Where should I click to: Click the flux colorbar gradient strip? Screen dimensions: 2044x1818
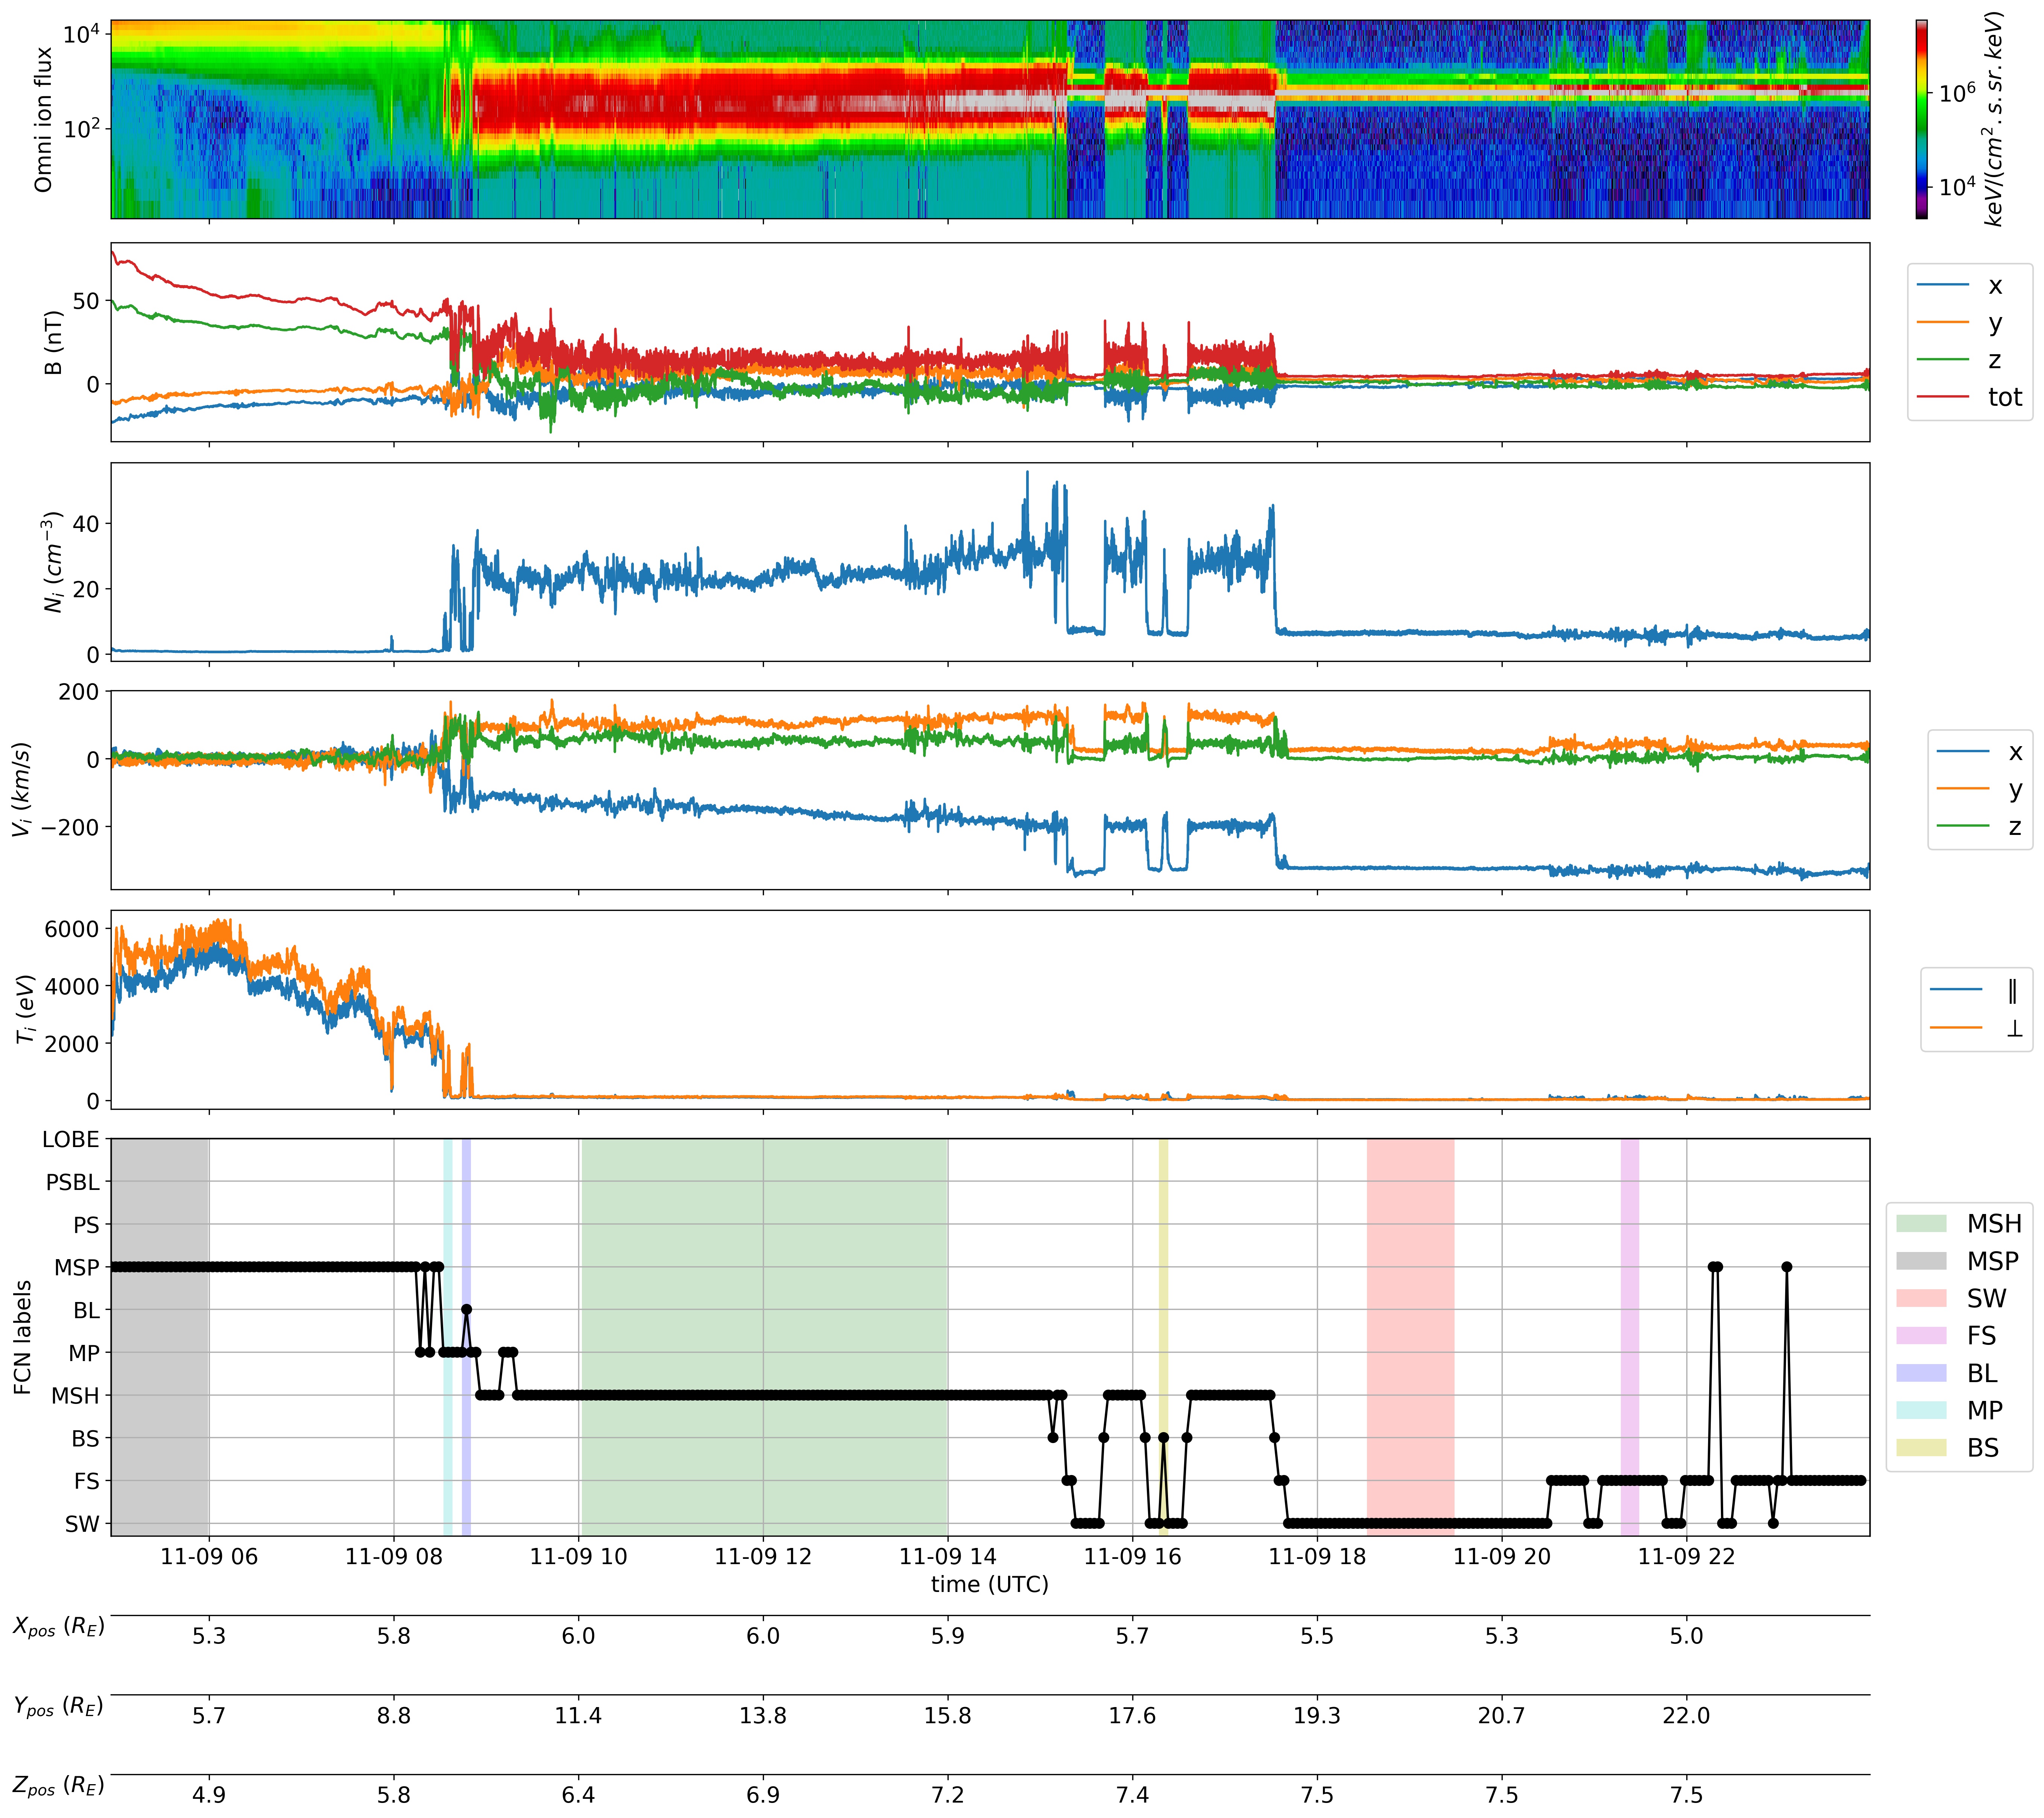coord(1921,119)
